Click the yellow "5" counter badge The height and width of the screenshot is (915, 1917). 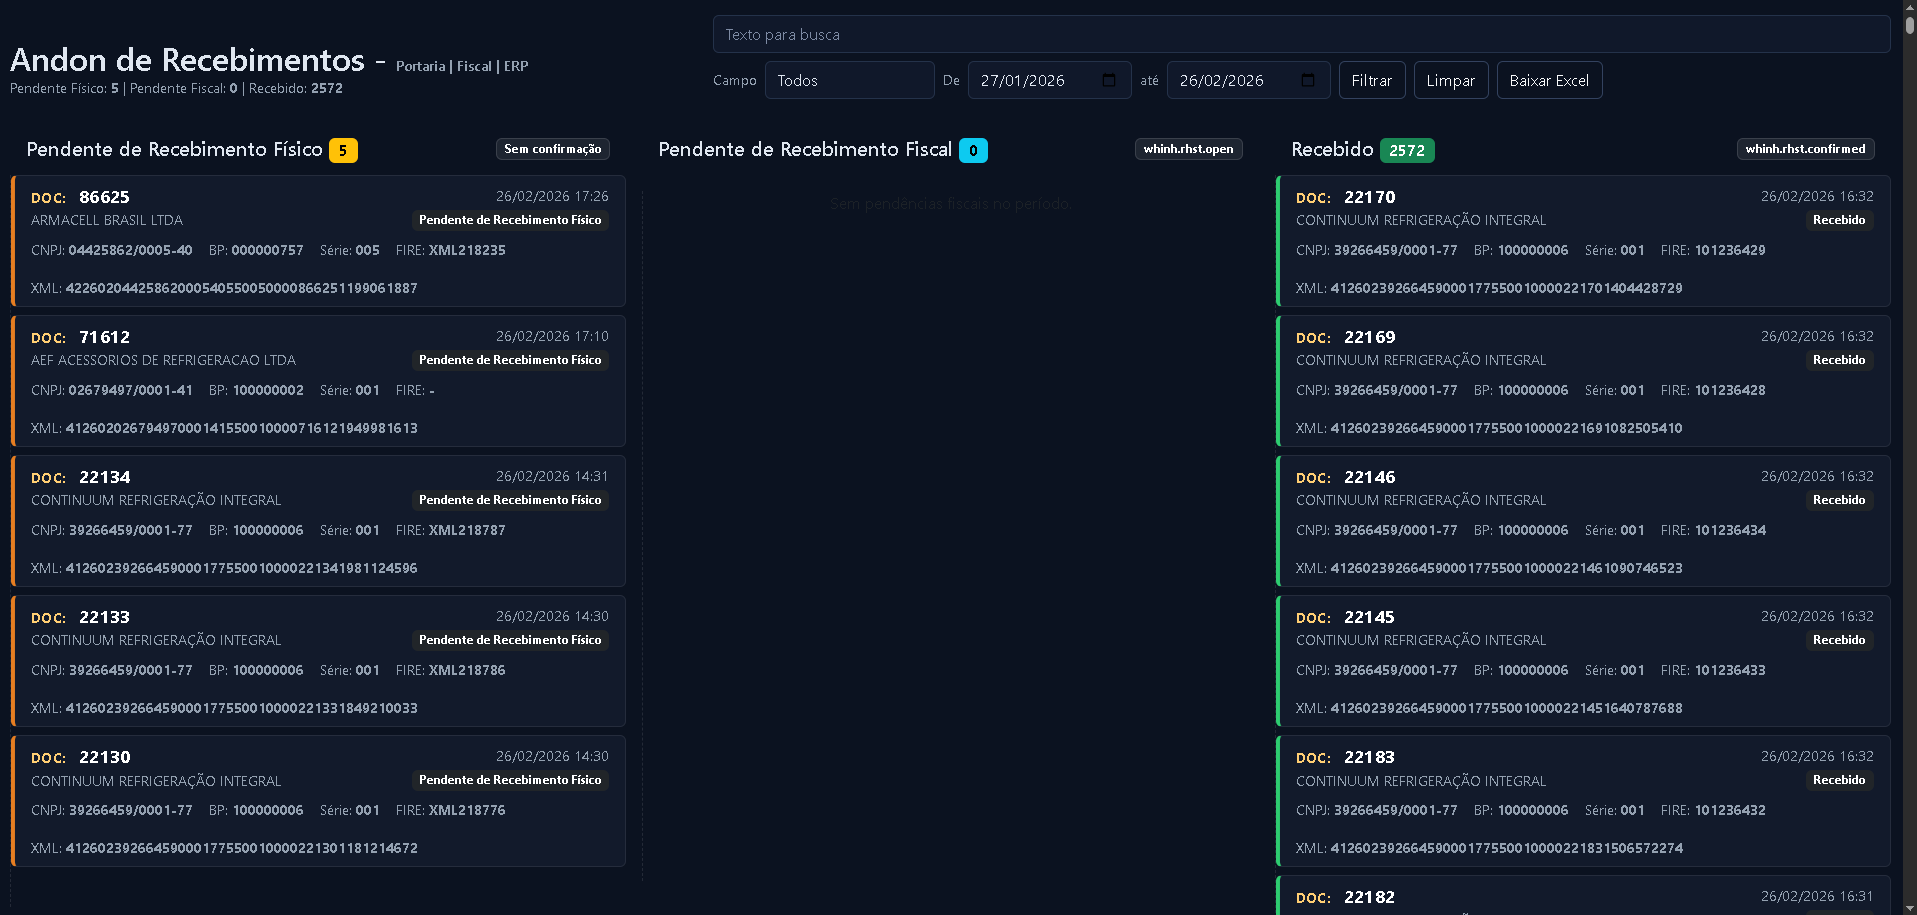pos(342,150)
